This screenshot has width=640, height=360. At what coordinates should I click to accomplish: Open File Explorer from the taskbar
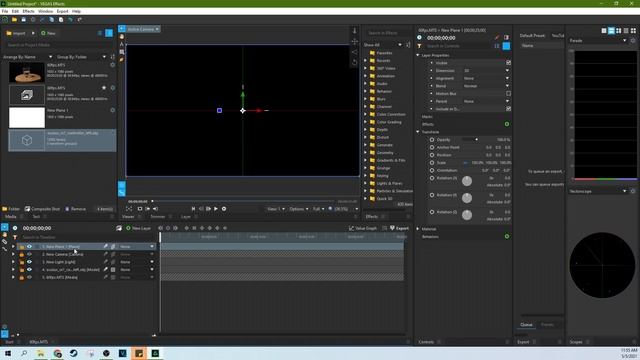click(41, 353)
